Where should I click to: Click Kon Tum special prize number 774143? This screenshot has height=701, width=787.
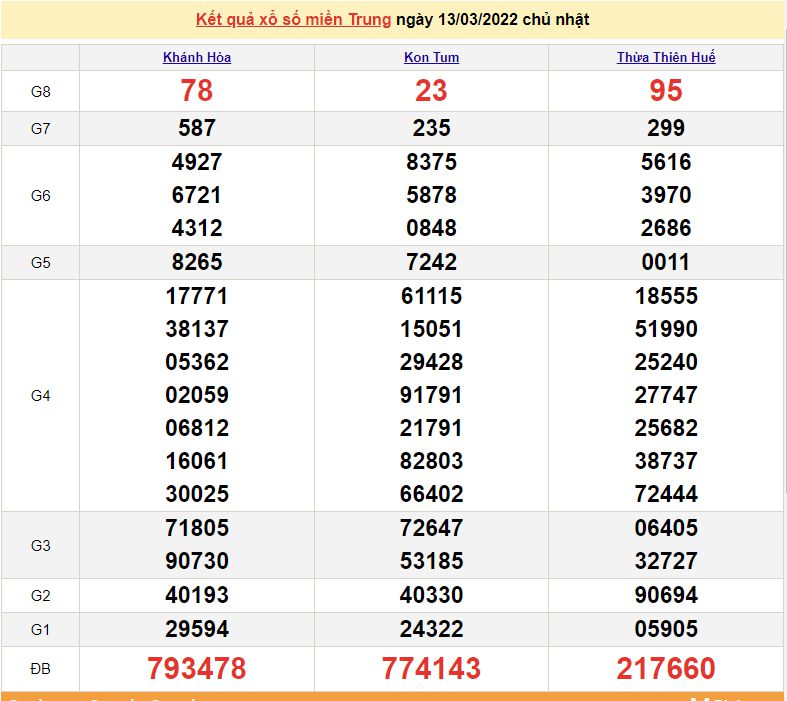click(x=431, y=668)
